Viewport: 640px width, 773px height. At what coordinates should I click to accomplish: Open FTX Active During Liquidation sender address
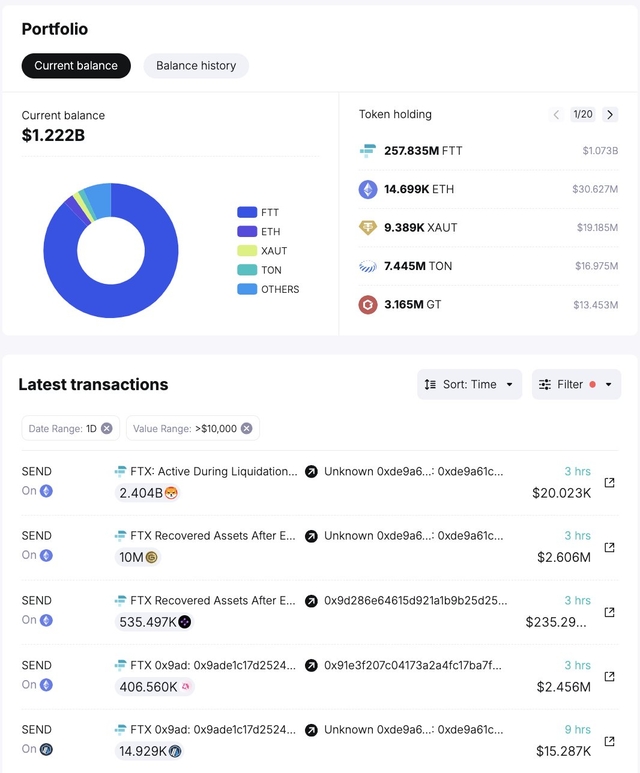pos(213,471)
